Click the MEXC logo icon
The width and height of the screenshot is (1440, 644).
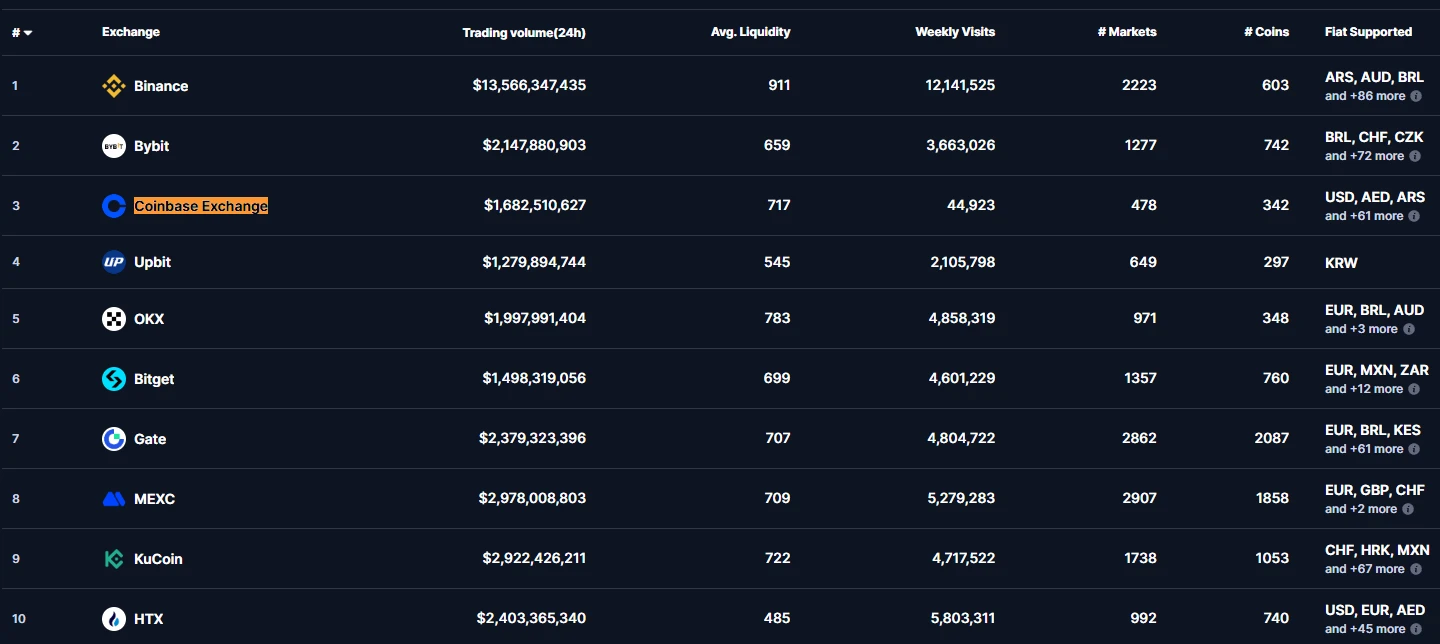(x=114, y=499)
